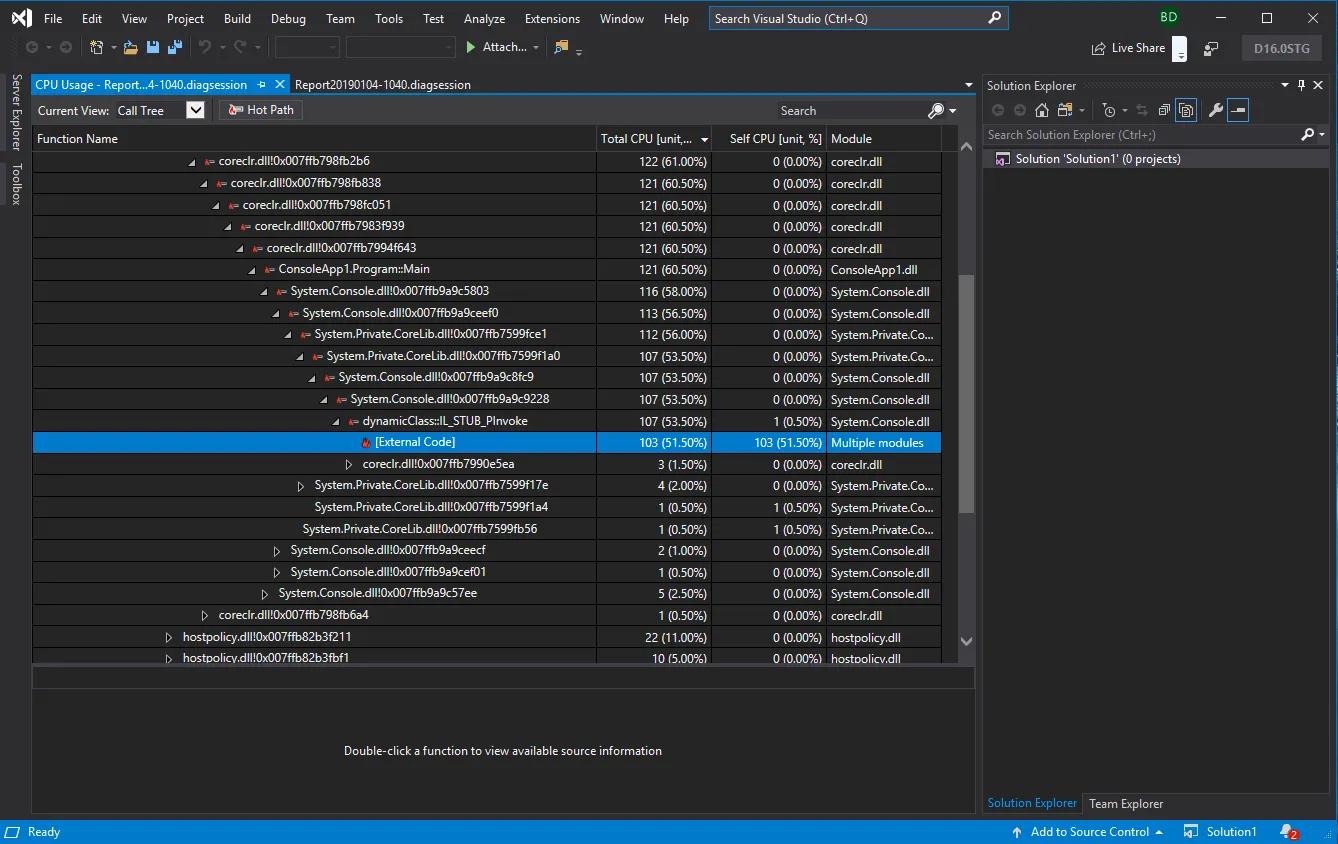The image size is (1338, 844).
Task: Click the Pending Changes Filter clock icon
Action: coord(1108,110)
